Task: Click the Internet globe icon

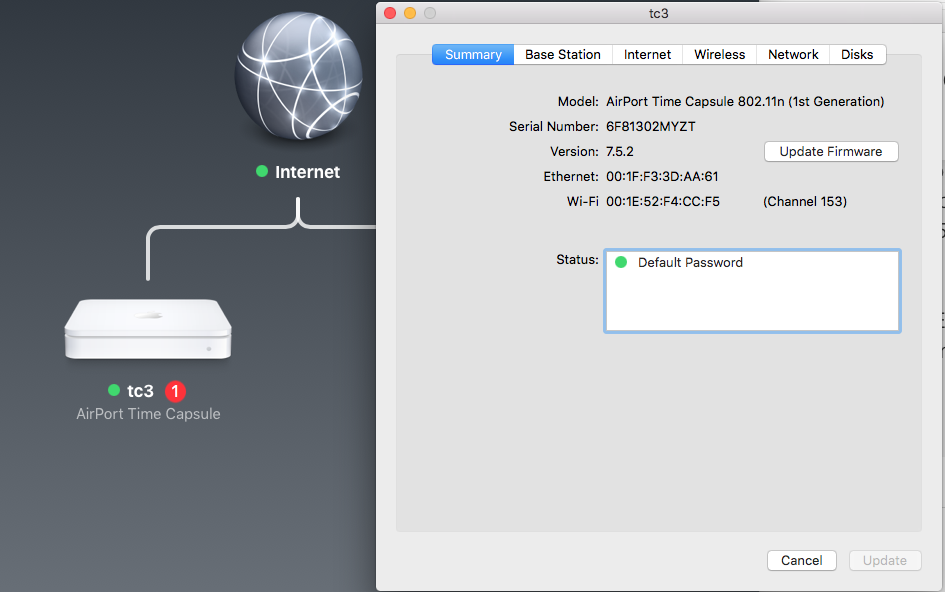Action: tap(299, 77)
